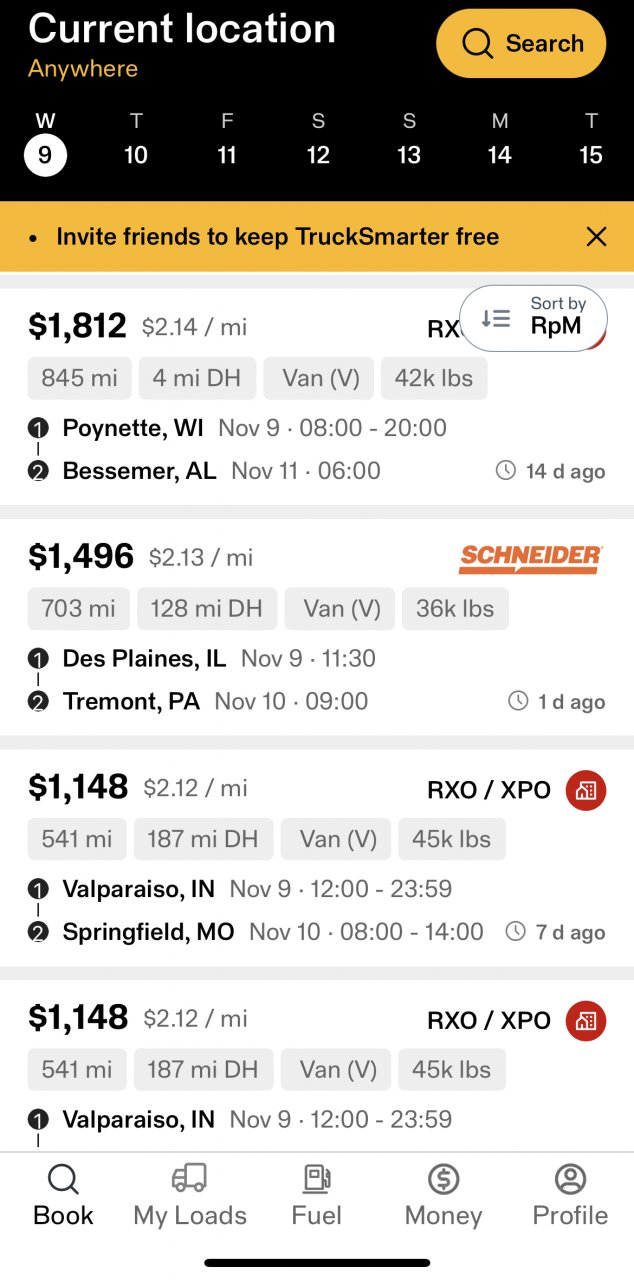The height and width of the screenshot is (1280, 634).
Task: Open My Loads truck icon
Action: [x=190, y=1179]
